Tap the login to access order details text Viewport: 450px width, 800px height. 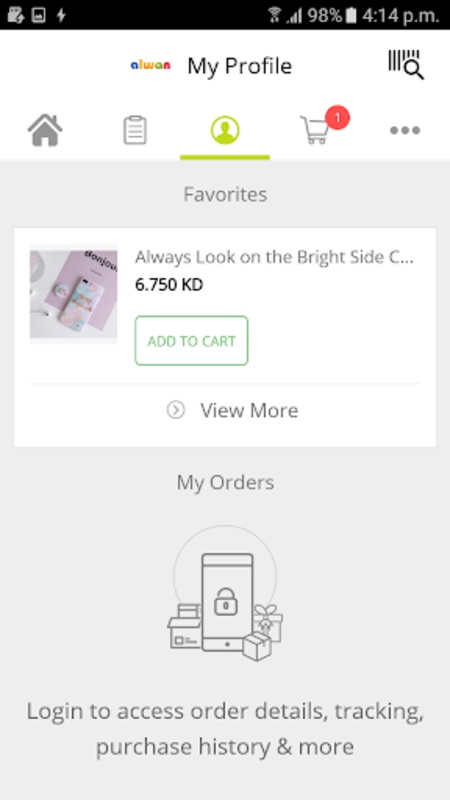pos(225,729)
